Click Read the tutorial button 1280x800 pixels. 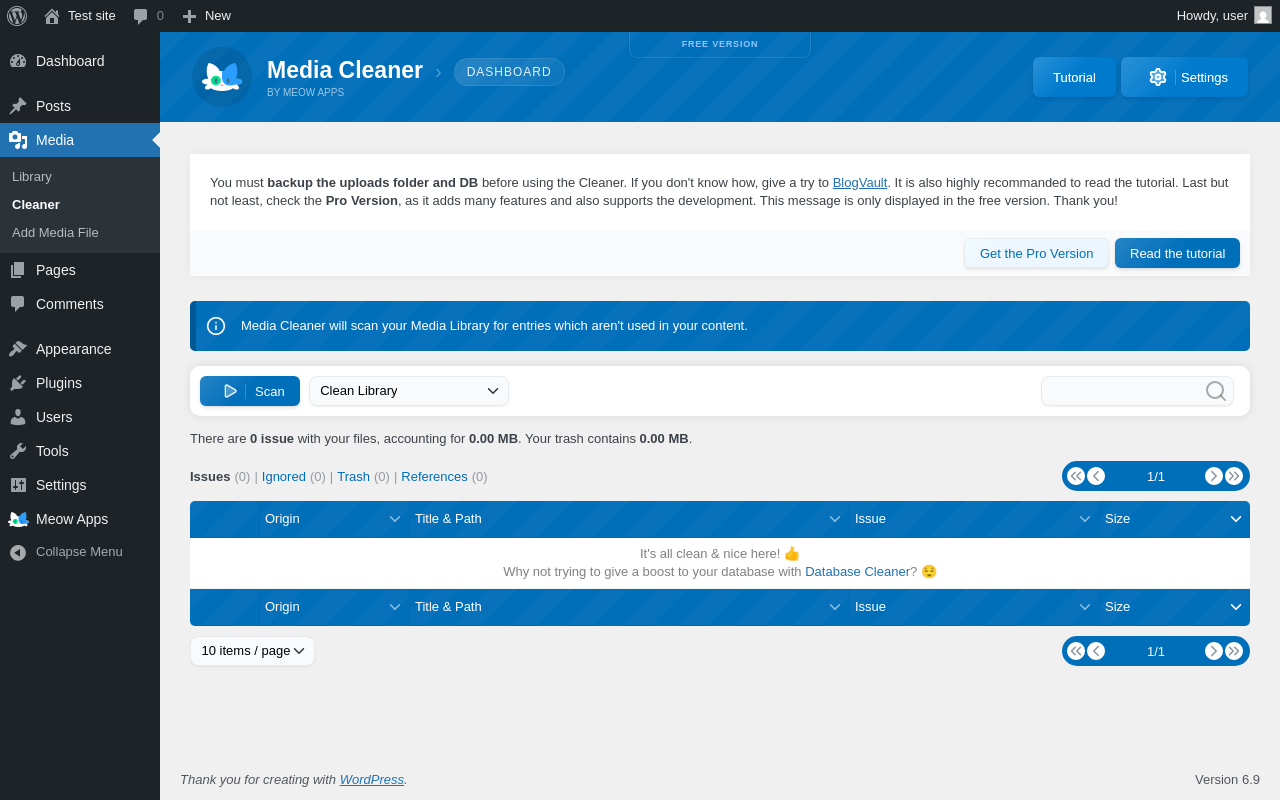1177,253
